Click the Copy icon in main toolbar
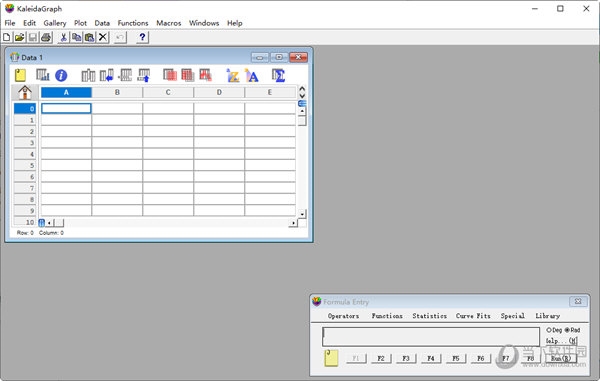Image resolution: width=600 pixels, height=381 pixels. tap(77, 37)
